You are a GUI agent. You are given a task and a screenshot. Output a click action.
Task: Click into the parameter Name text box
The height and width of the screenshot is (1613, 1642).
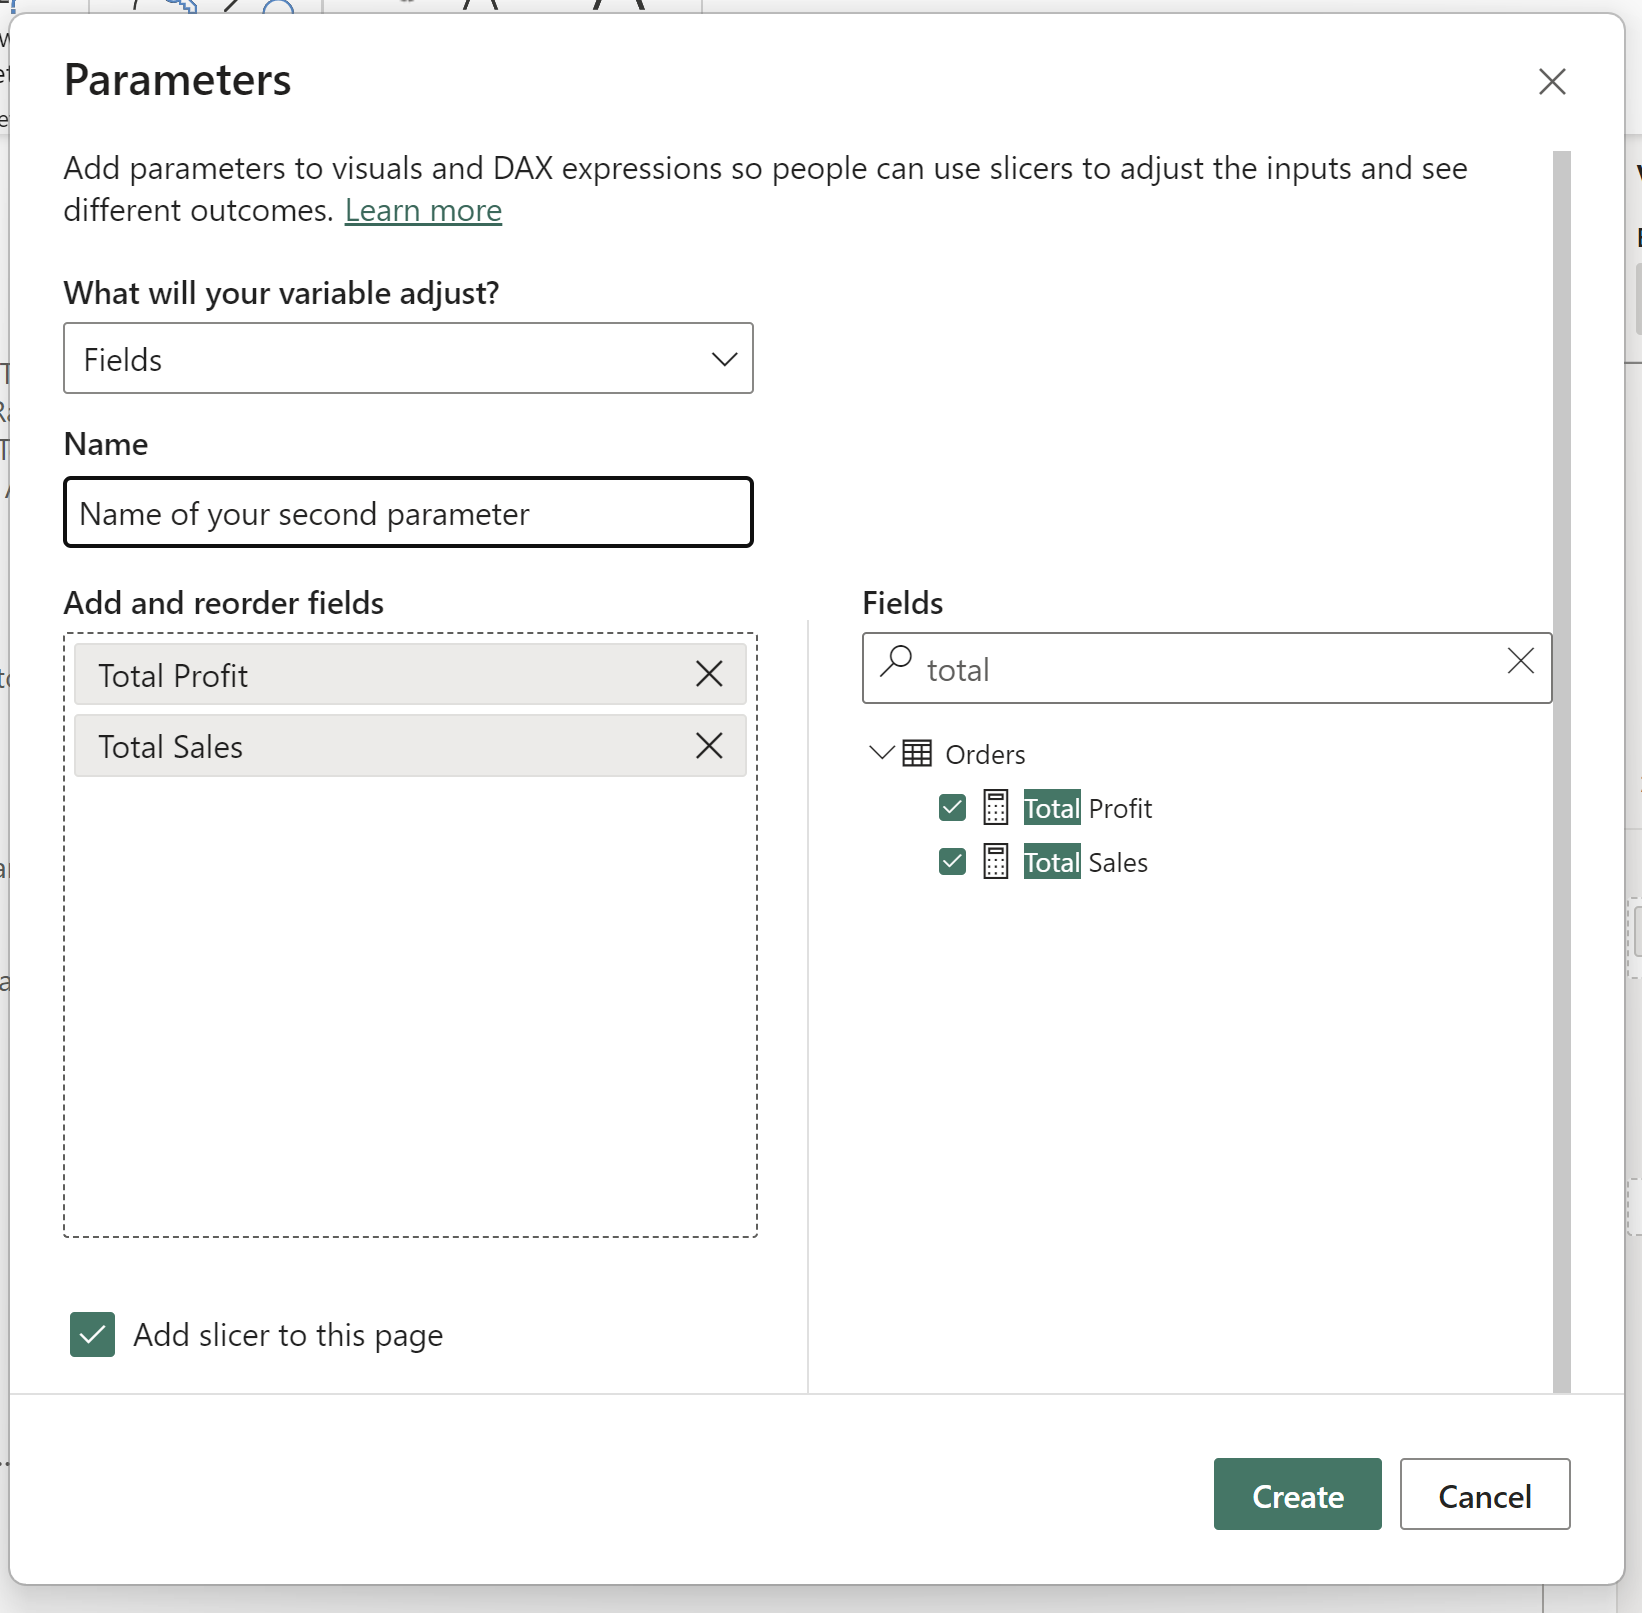[x=408, y=513]
